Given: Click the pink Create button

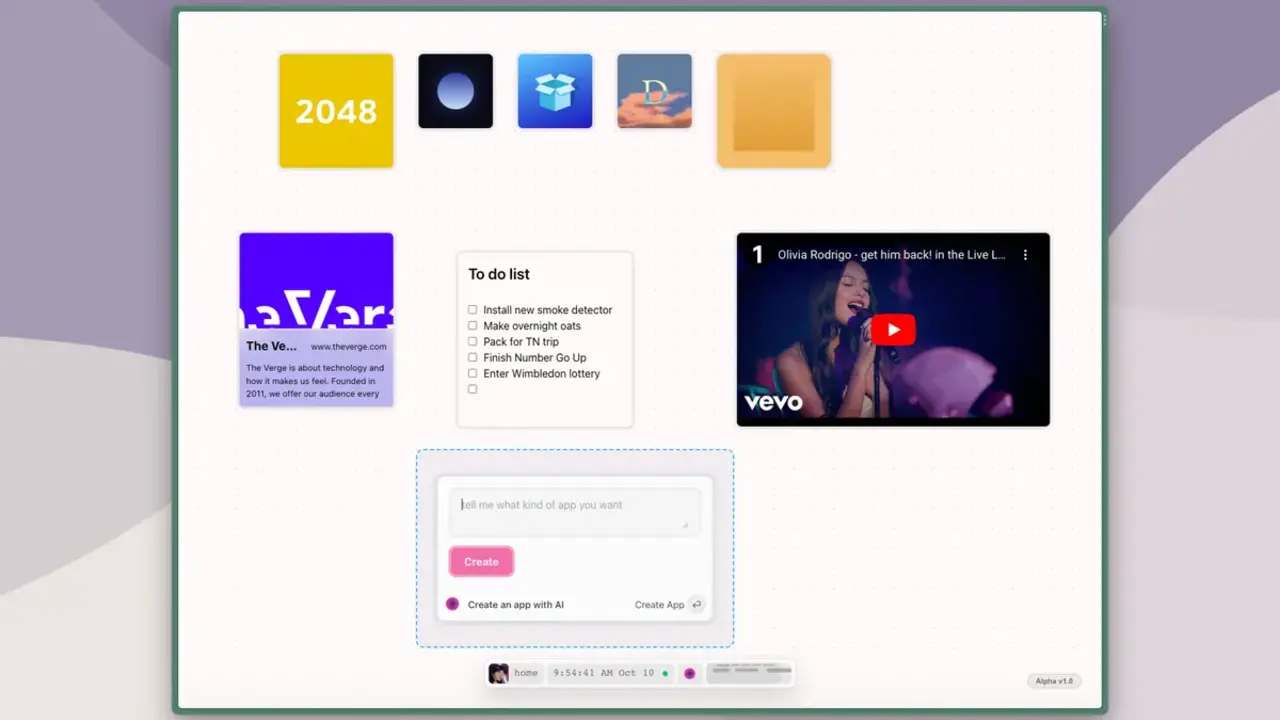Looking at the screenshot, I should pos(481,562).
